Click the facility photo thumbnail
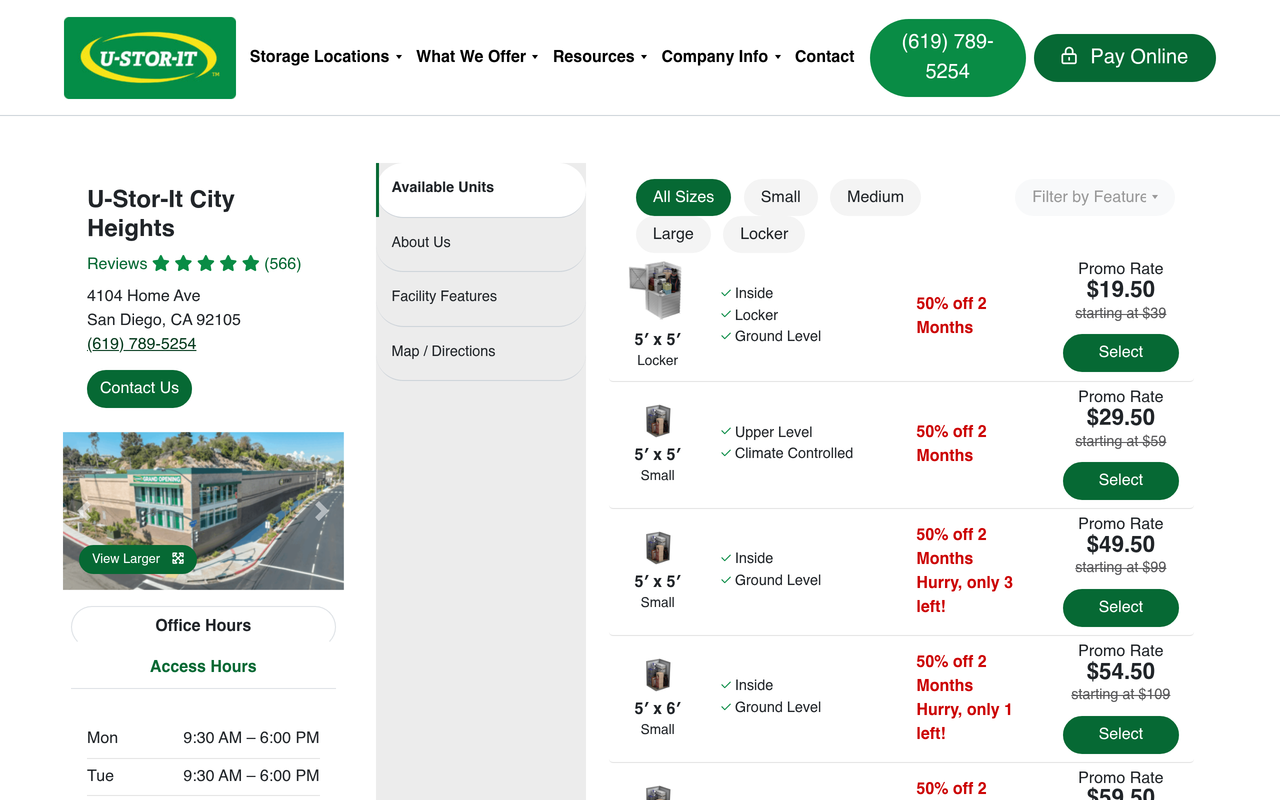 tap(203, 511)
